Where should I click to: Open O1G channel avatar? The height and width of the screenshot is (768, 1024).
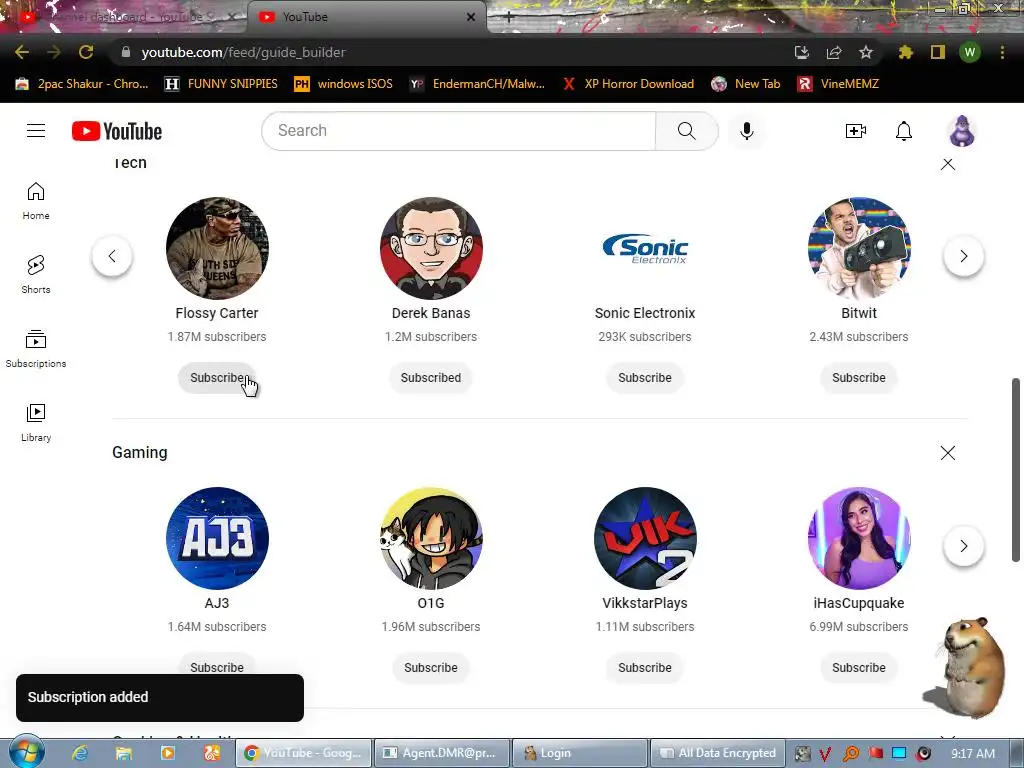click(431, 538)
